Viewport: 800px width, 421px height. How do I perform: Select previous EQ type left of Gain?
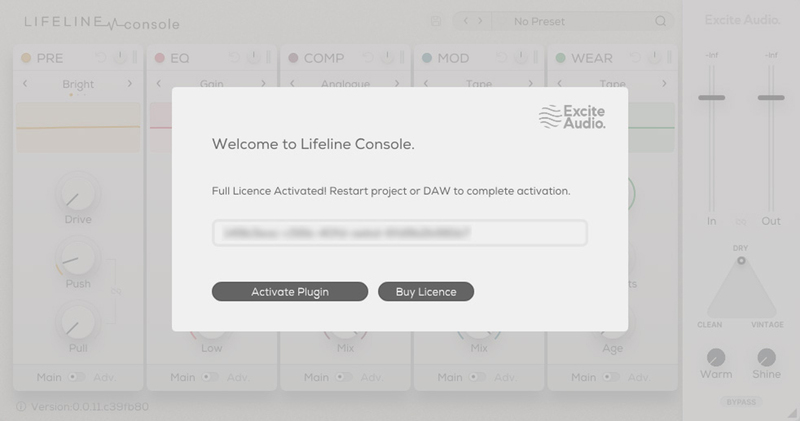point(159,83)
